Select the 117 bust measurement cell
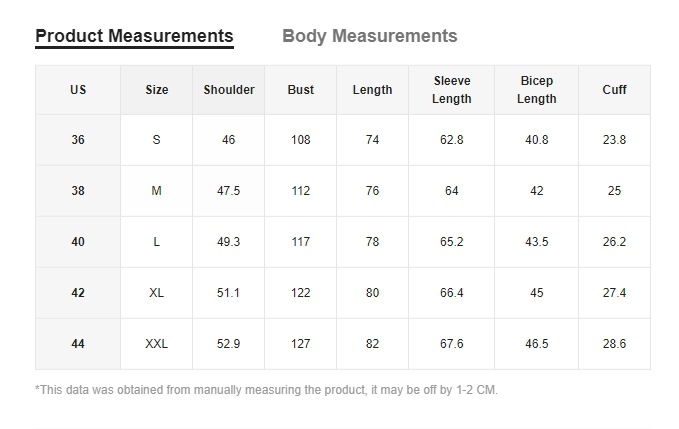The width and height of the screenshot is (679, 429). pos(301,242)
